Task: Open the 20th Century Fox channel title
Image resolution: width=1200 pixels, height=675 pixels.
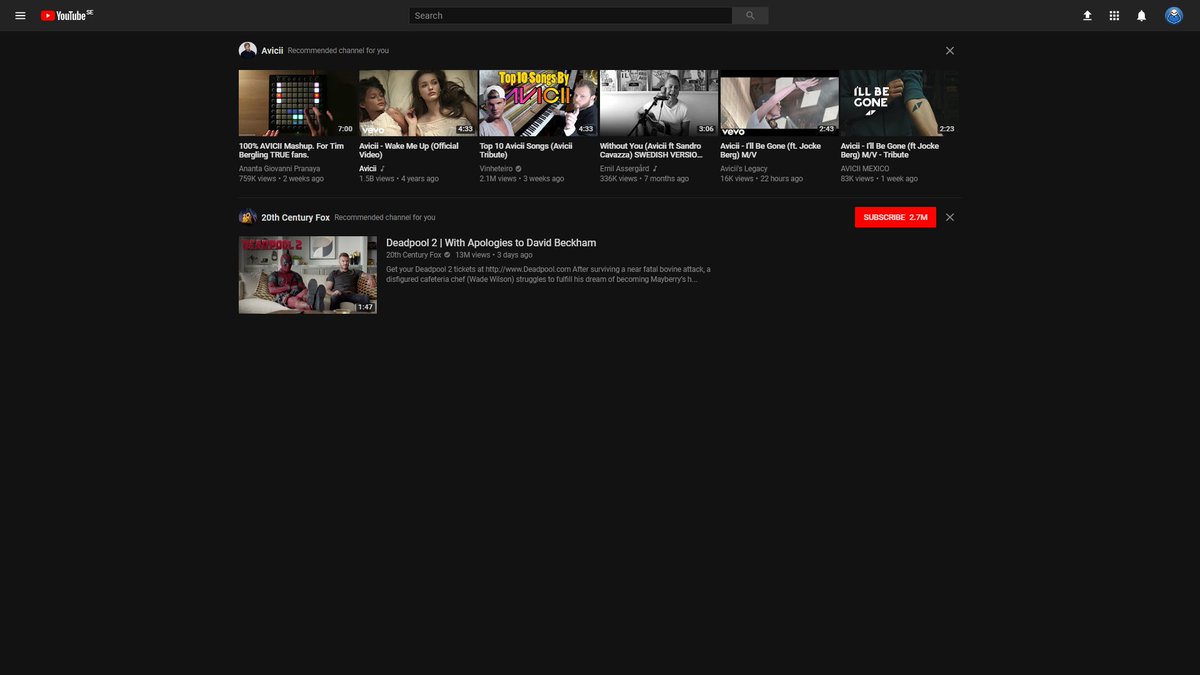Action: [x=295, y=217]
